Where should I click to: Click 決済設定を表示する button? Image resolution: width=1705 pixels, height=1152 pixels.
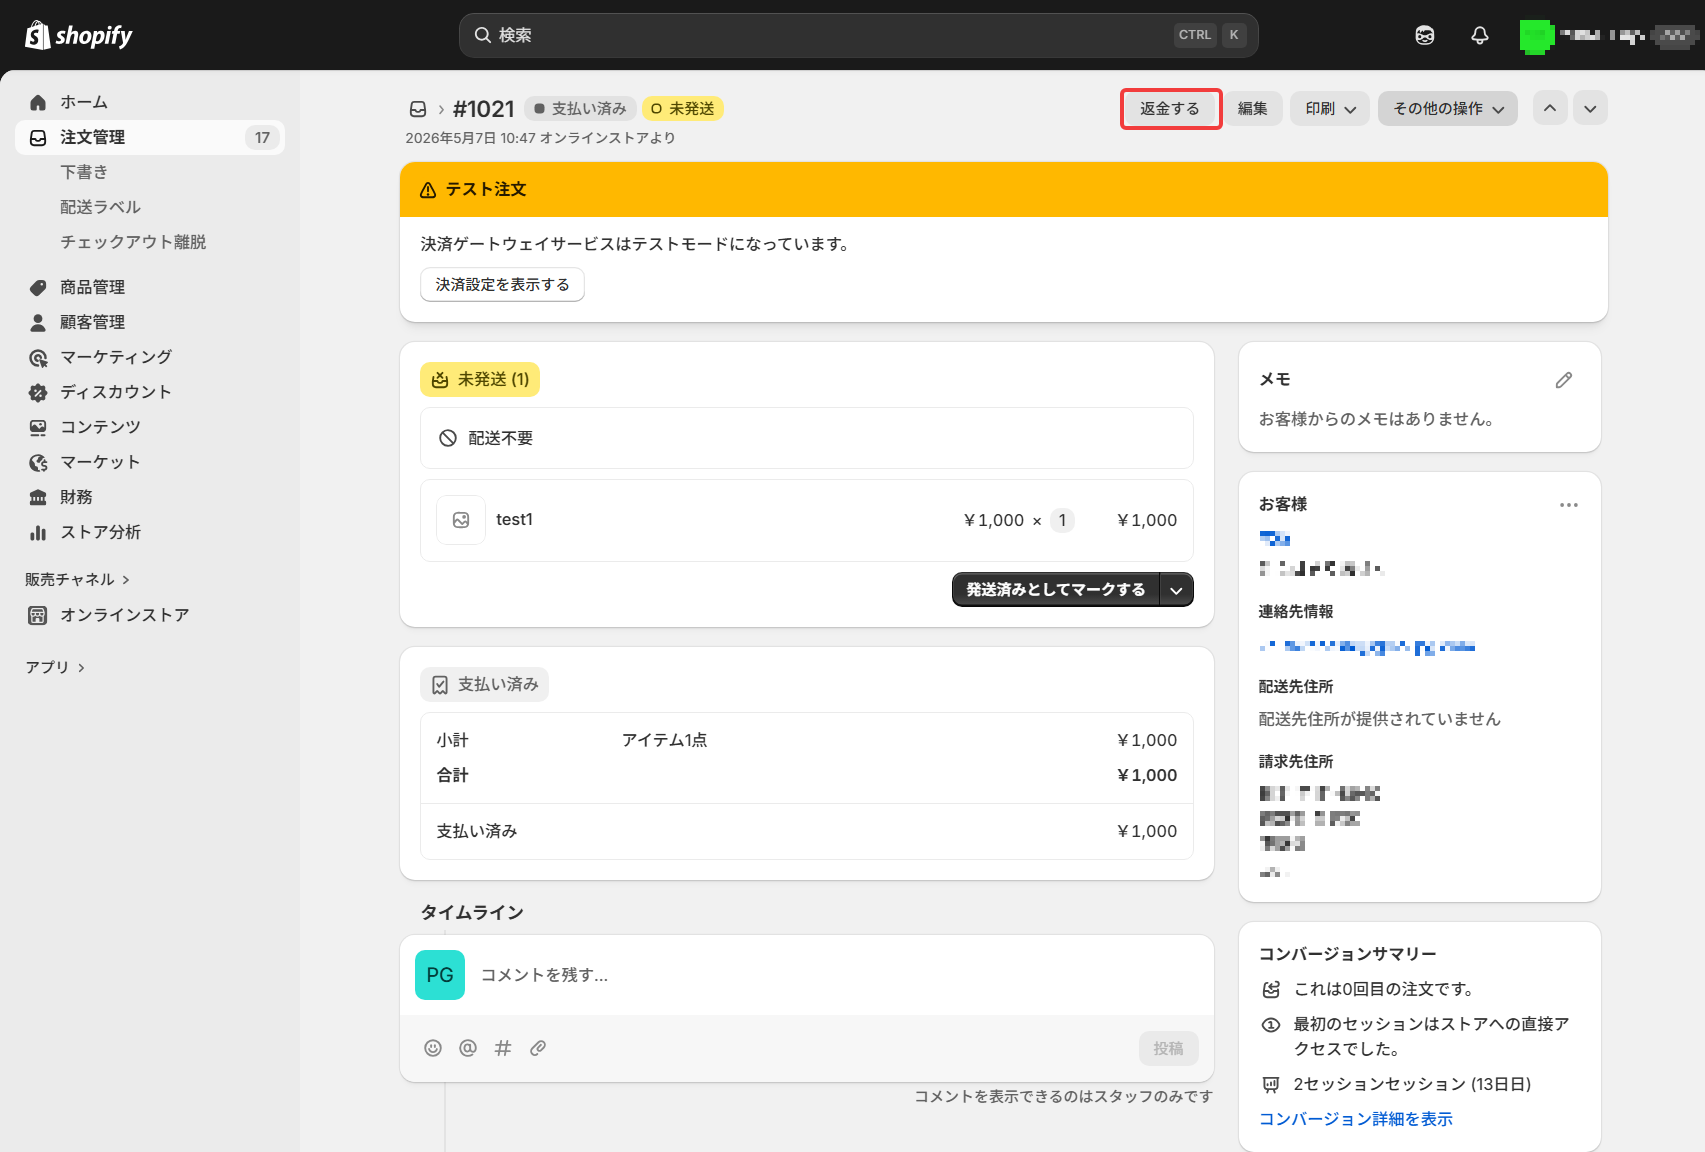coord(502,285)
